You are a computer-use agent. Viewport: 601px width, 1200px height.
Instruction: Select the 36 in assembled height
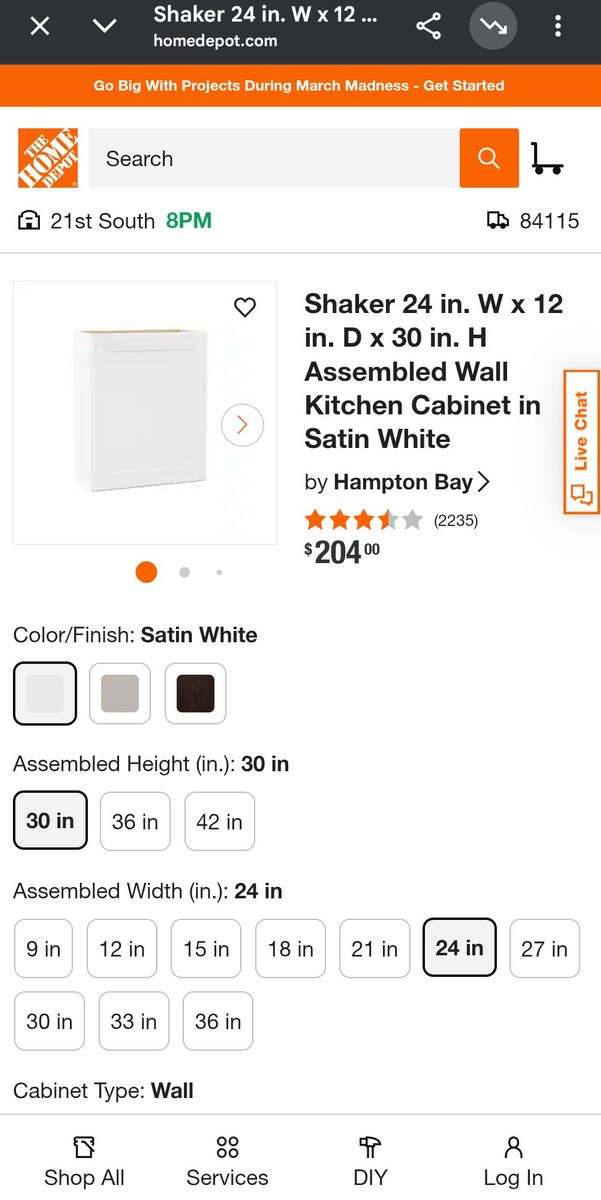pyautogui.click(x=135, y=821)
